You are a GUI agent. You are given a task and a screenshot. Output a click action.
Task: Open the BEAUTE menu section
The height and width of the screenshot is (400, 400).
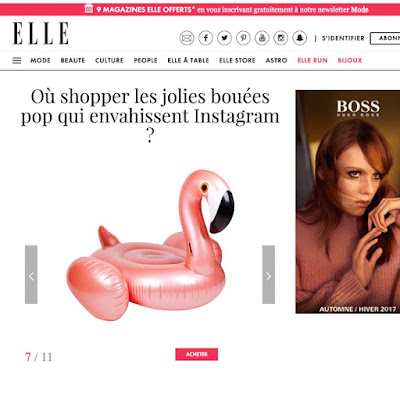click(73, 60)
